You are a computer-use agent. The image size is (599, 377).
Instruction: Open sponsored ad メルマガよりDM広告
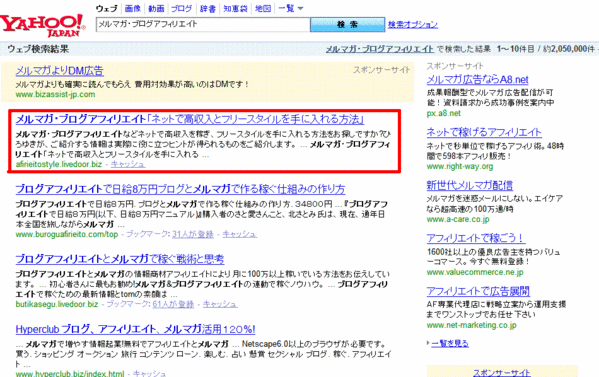pyautogui.click(x=60, y=71)
